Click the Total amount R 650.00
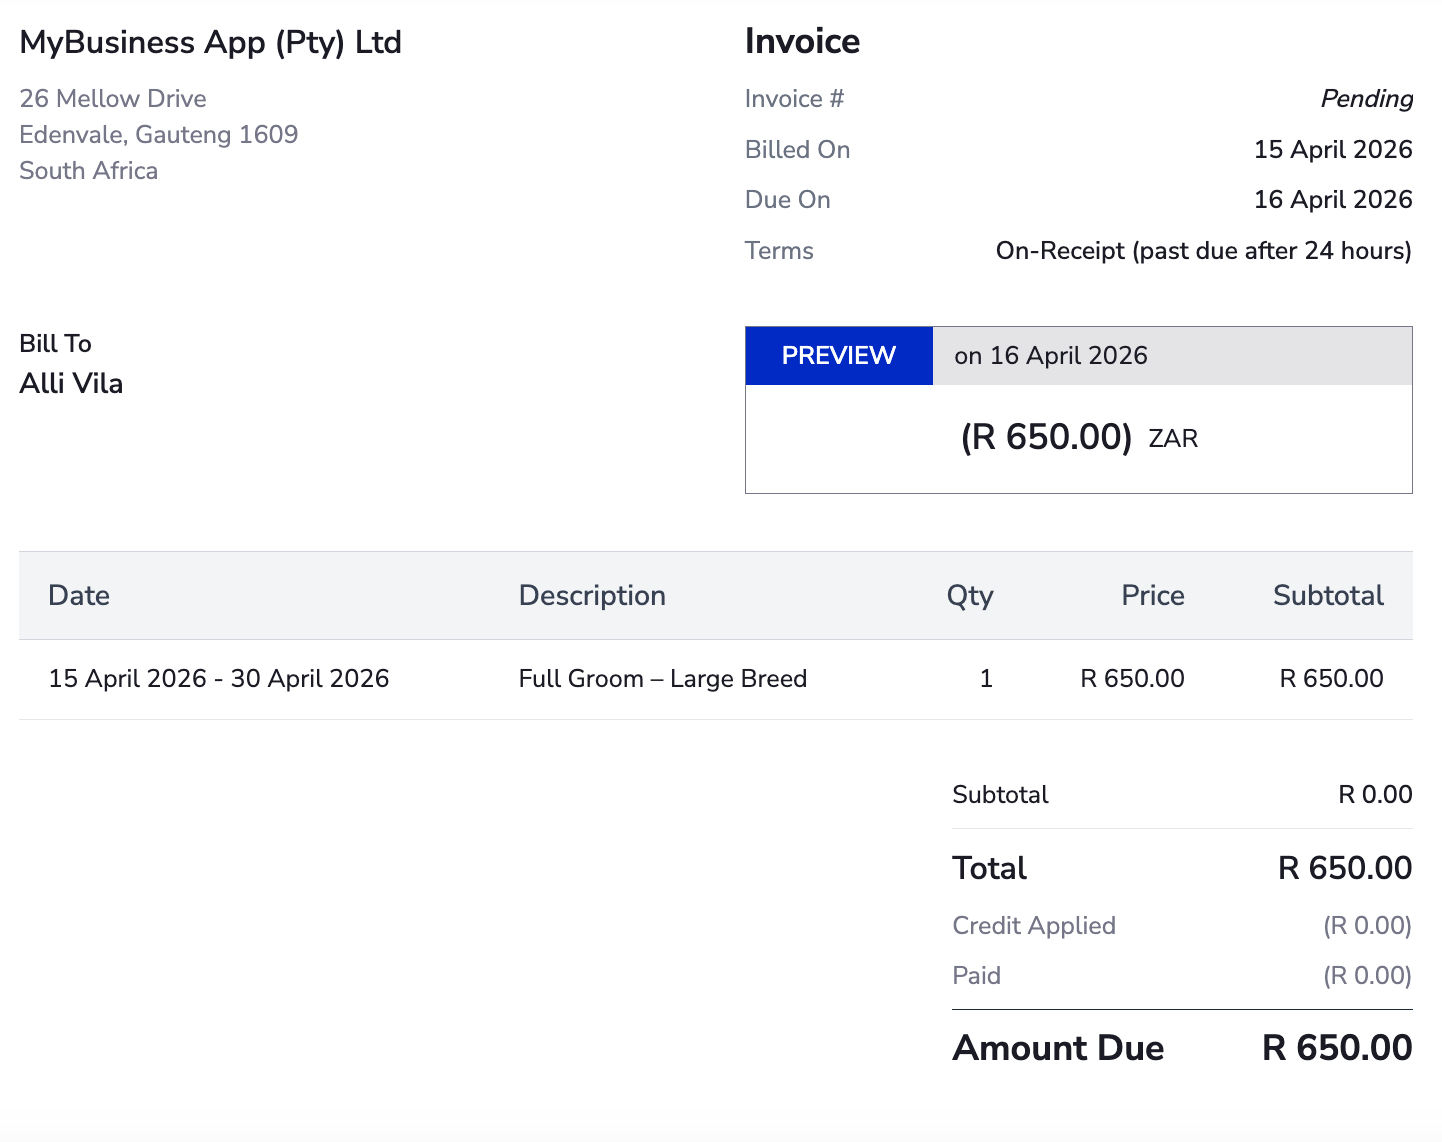1442x1142 pixels. point(1344,868)
